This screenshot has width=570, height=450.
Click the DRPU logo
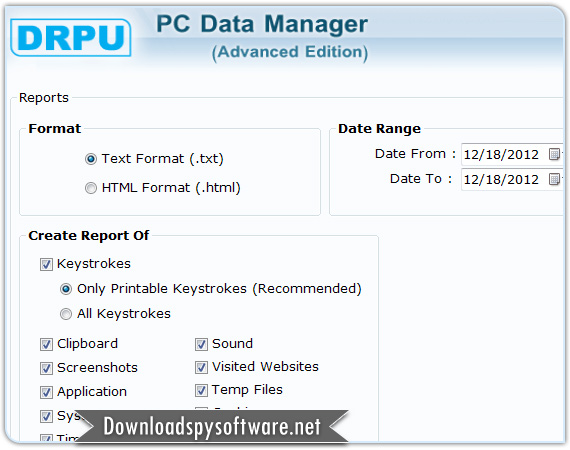tap(71, 37)
